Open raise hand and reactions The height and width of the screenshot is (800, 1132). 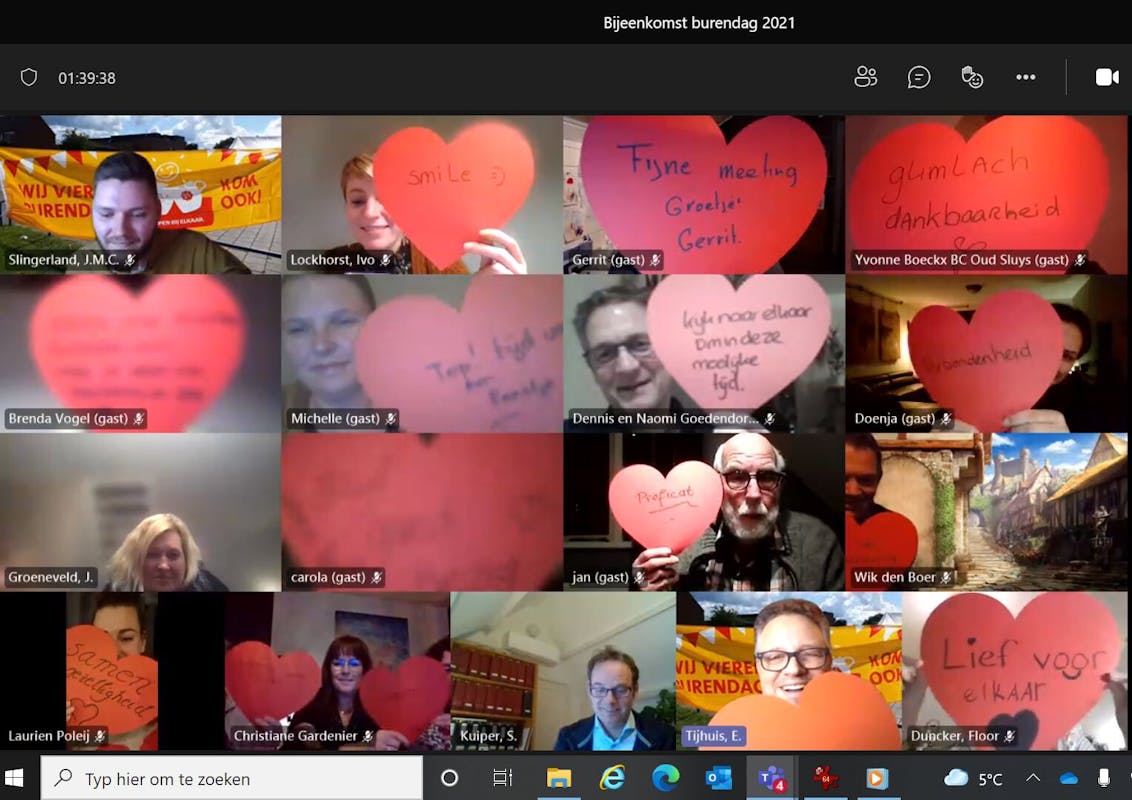click(972, 77)
